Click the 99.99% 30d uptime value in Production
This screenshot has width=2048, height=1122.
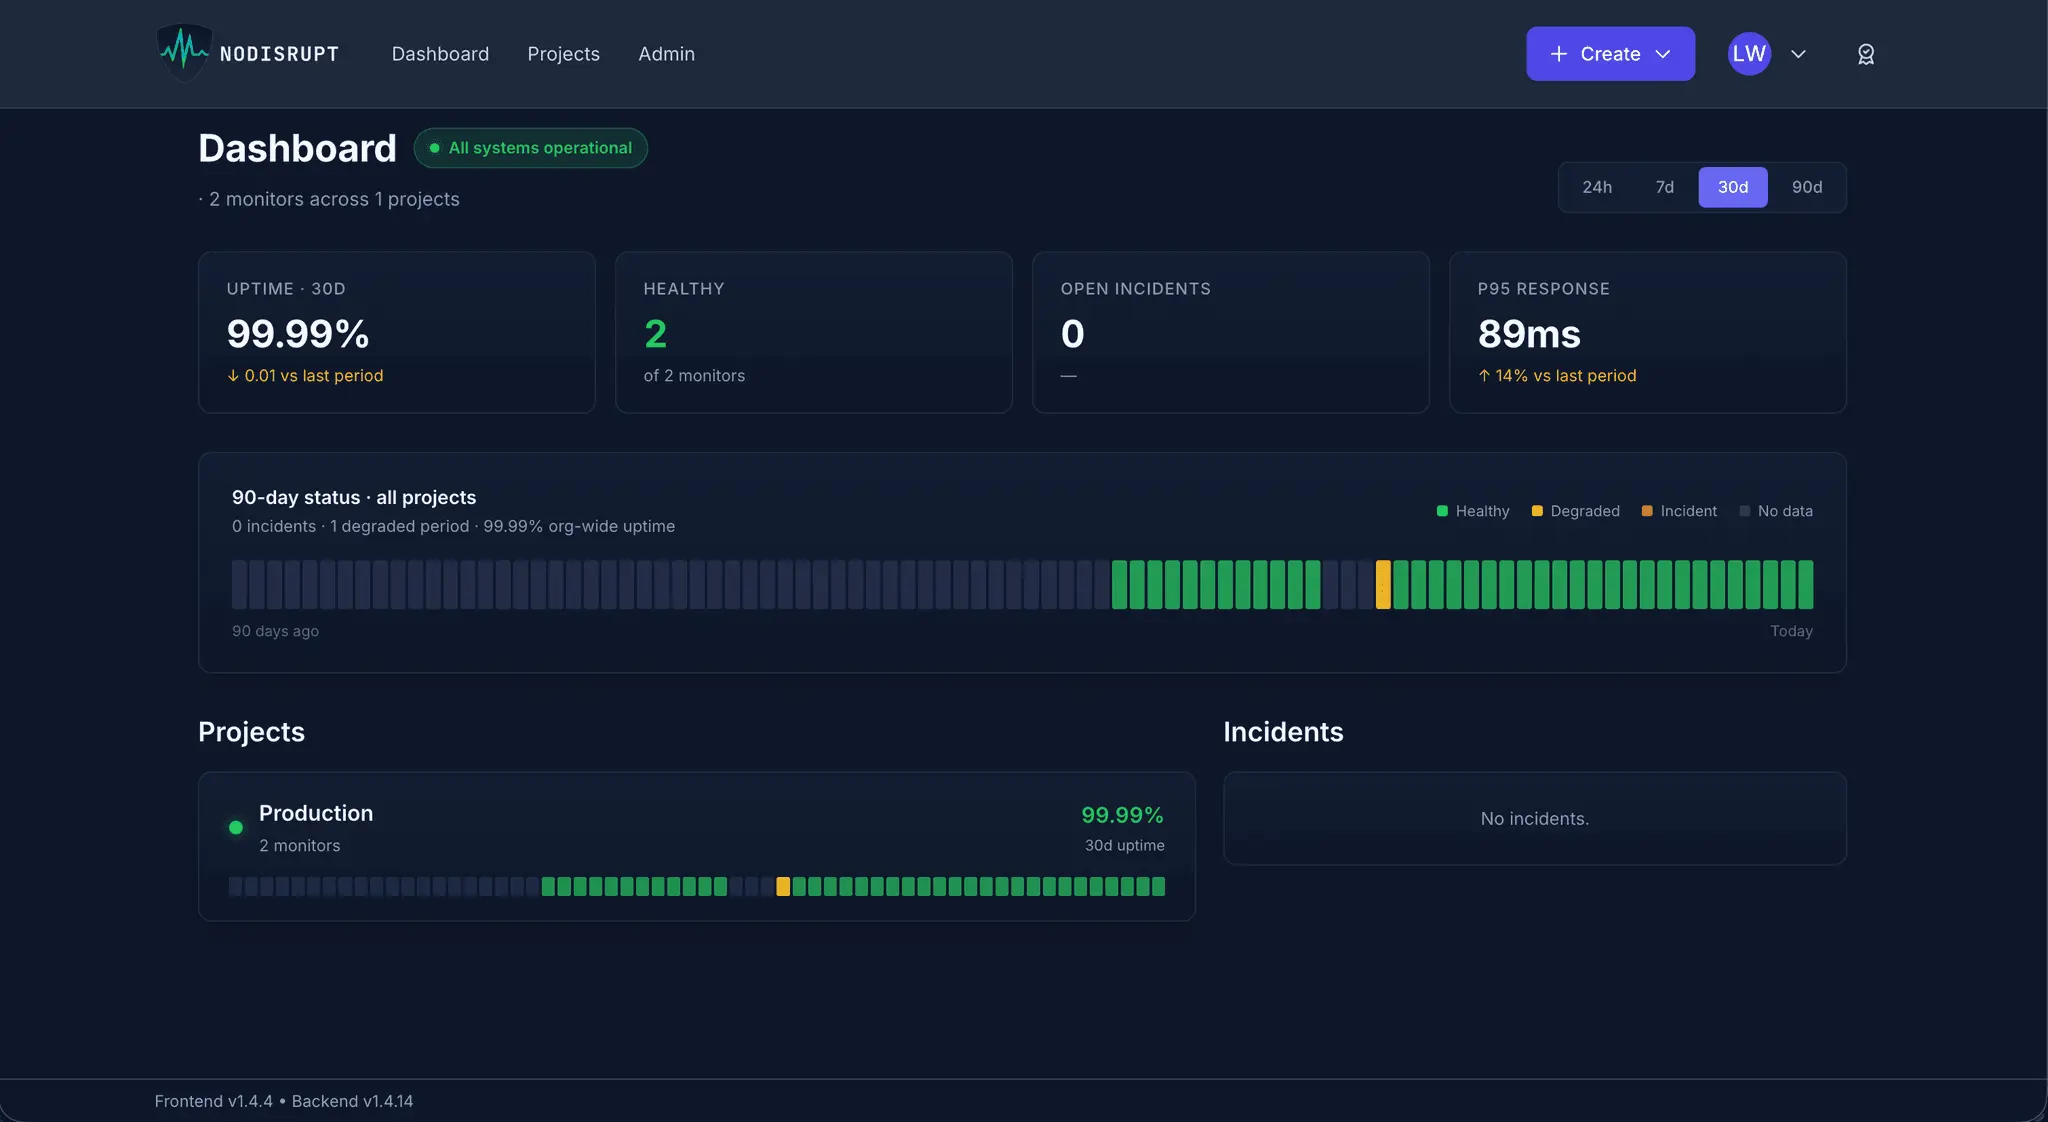coord(1122,815)
